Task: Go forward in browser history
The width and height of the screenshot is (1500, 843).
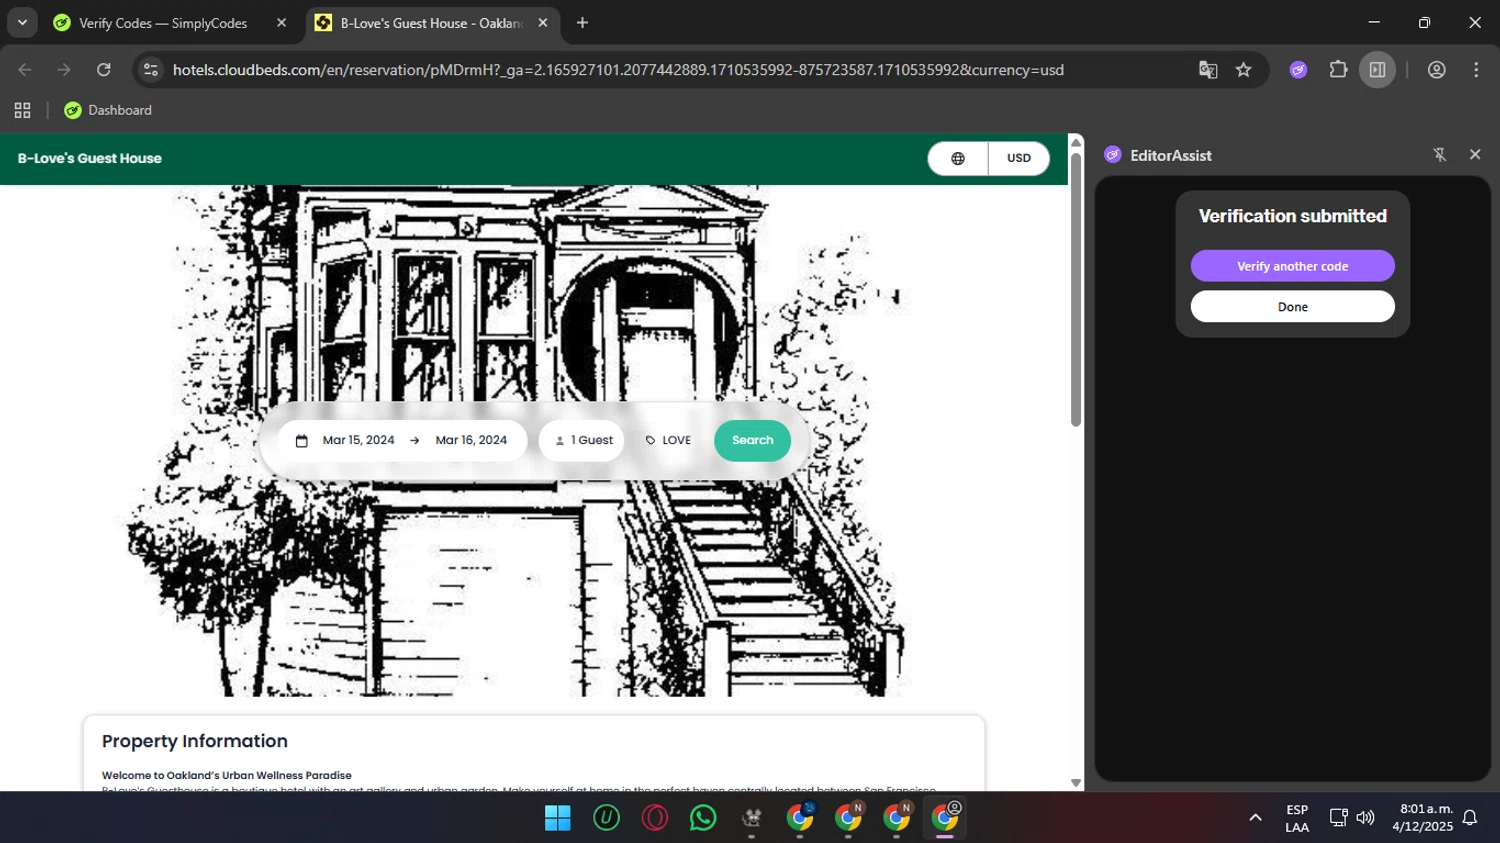Action: click(64, 70)
